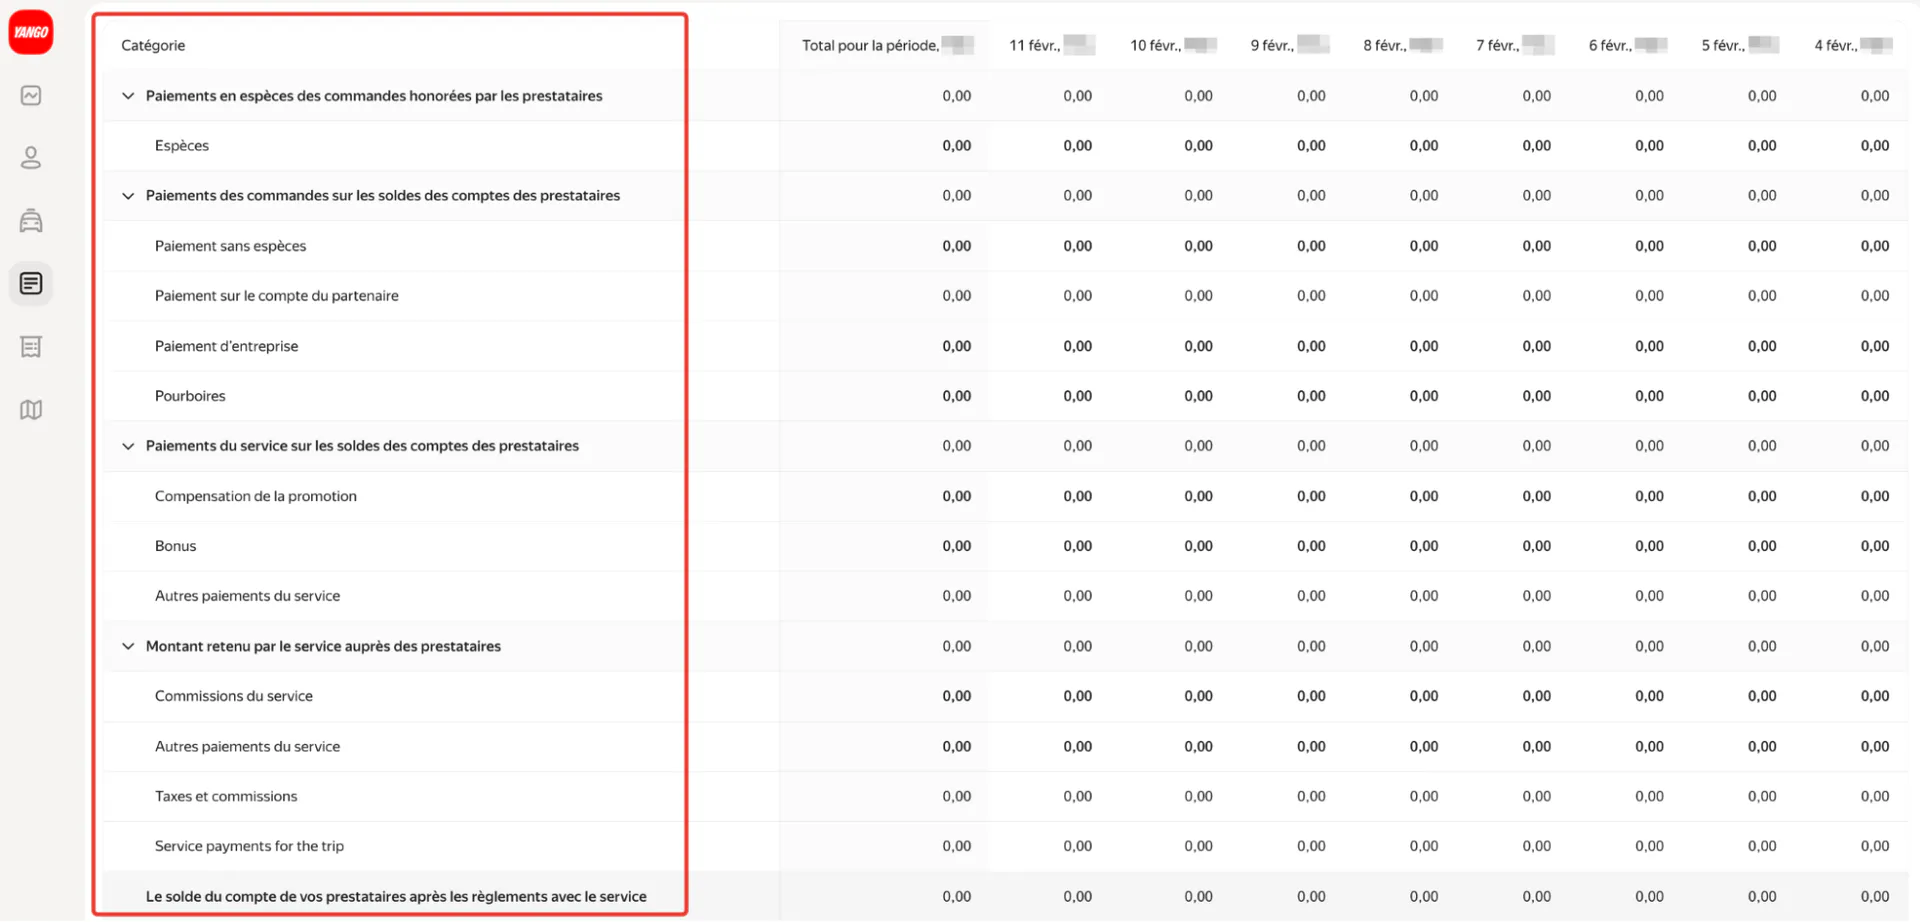The width and height of the screenshot is (1920, 922).
Task: Click the Yango logo icon
Action: pos(31,32)
